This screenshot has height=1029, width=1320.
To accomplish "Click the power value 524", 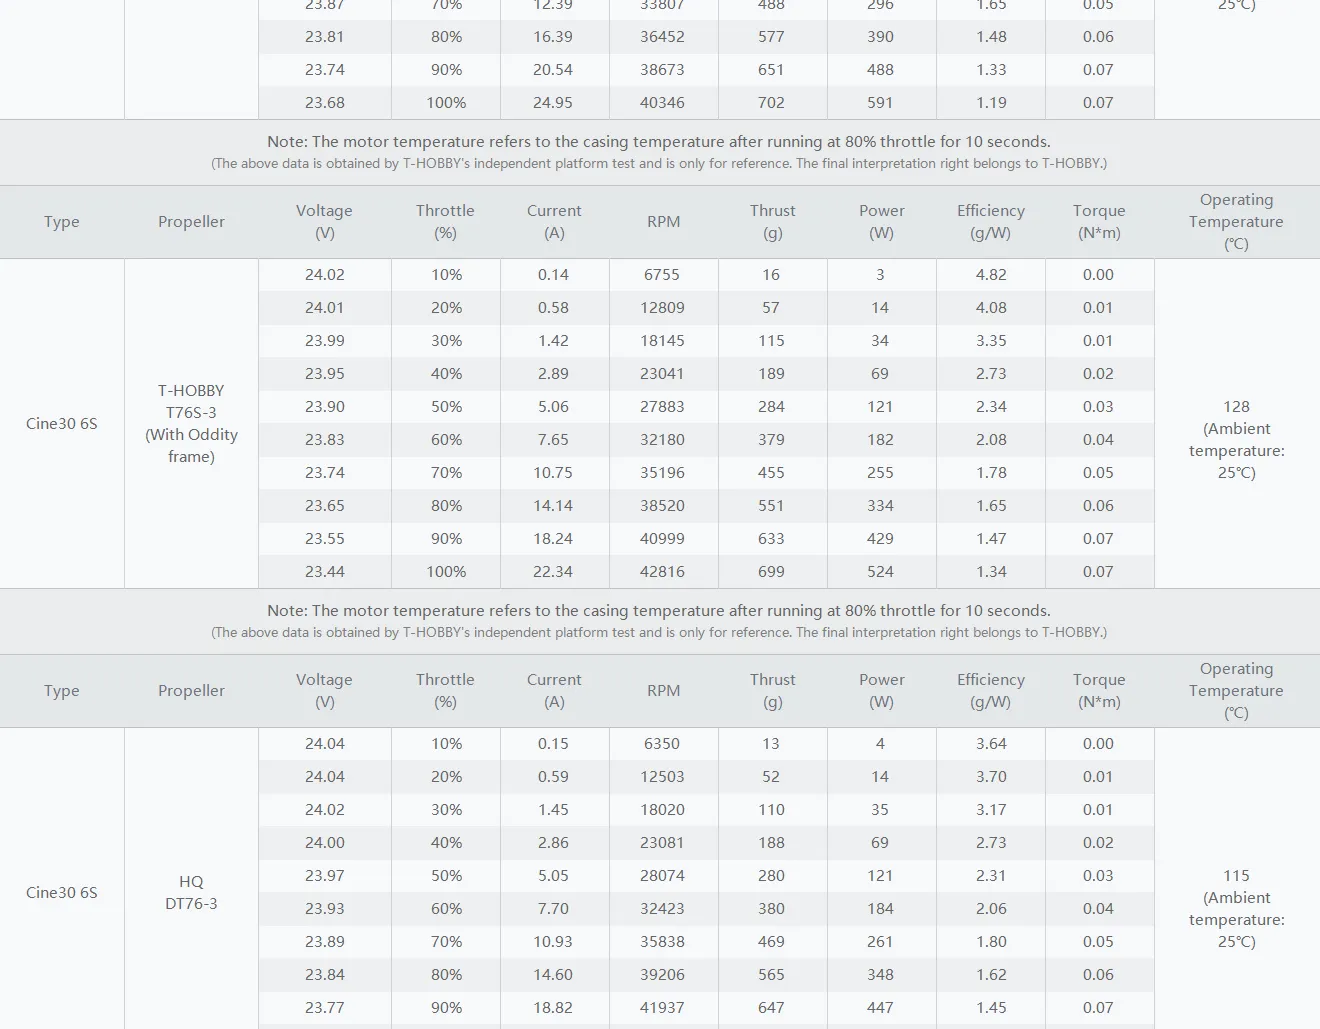I will coord(880,572).
